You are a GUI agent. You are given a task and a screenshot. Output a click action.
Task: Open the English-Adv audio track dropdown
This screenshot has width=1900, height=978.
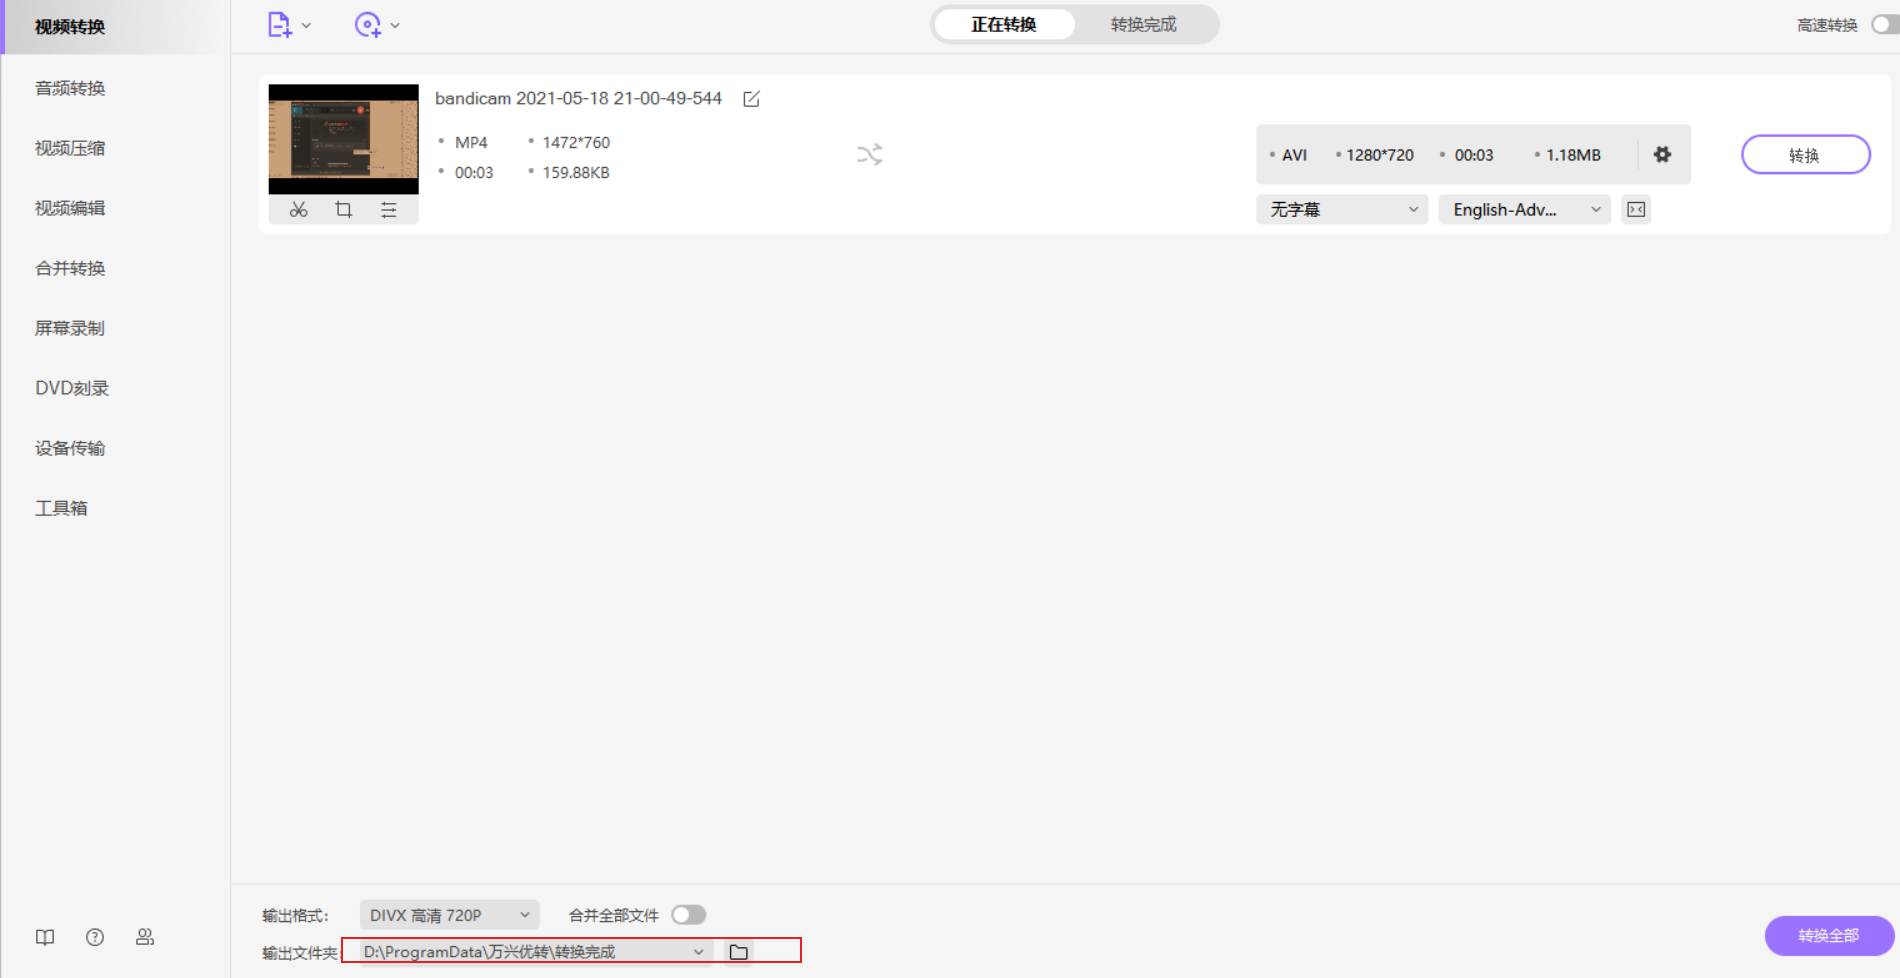[1524, 209]
